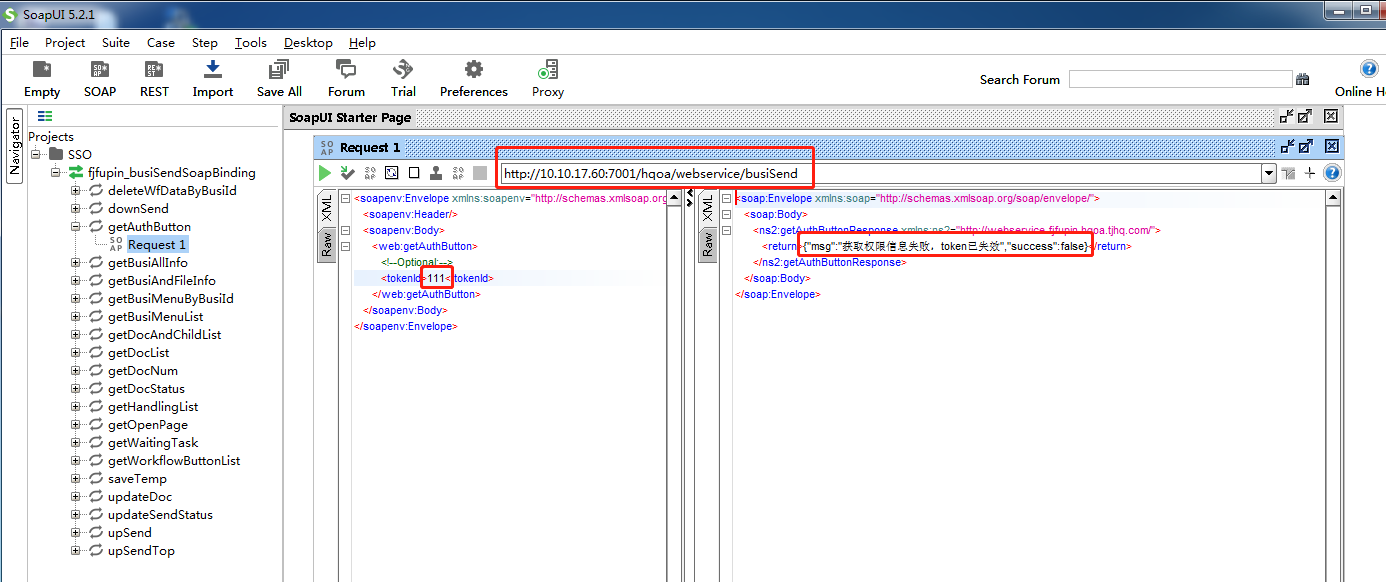Switch response viewer to Raw tab
Viewport: 1386px width, 582px height.
(x=707, y=244)
